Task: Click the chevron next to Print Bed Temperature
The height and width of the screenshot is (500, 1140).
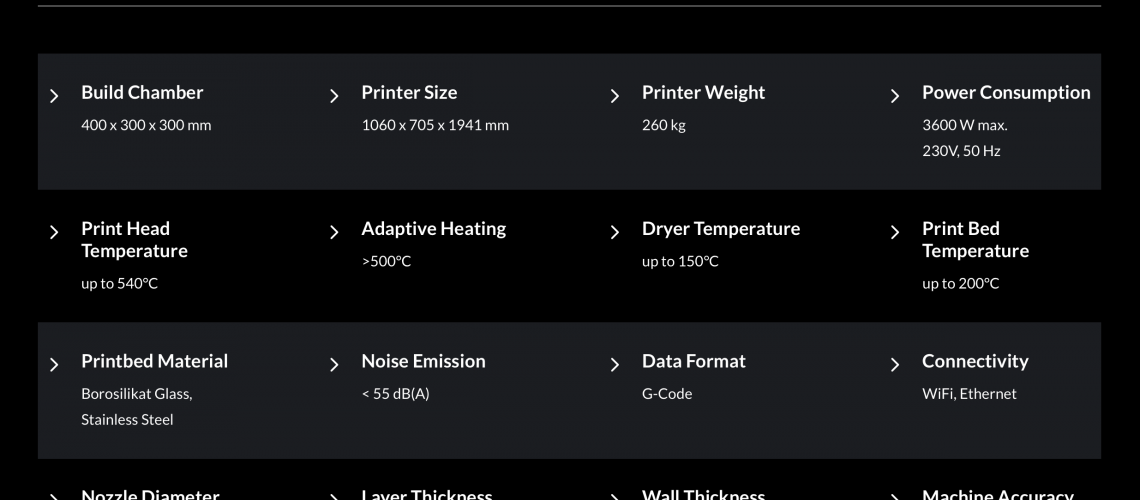Action: click(x=895, y=232)
